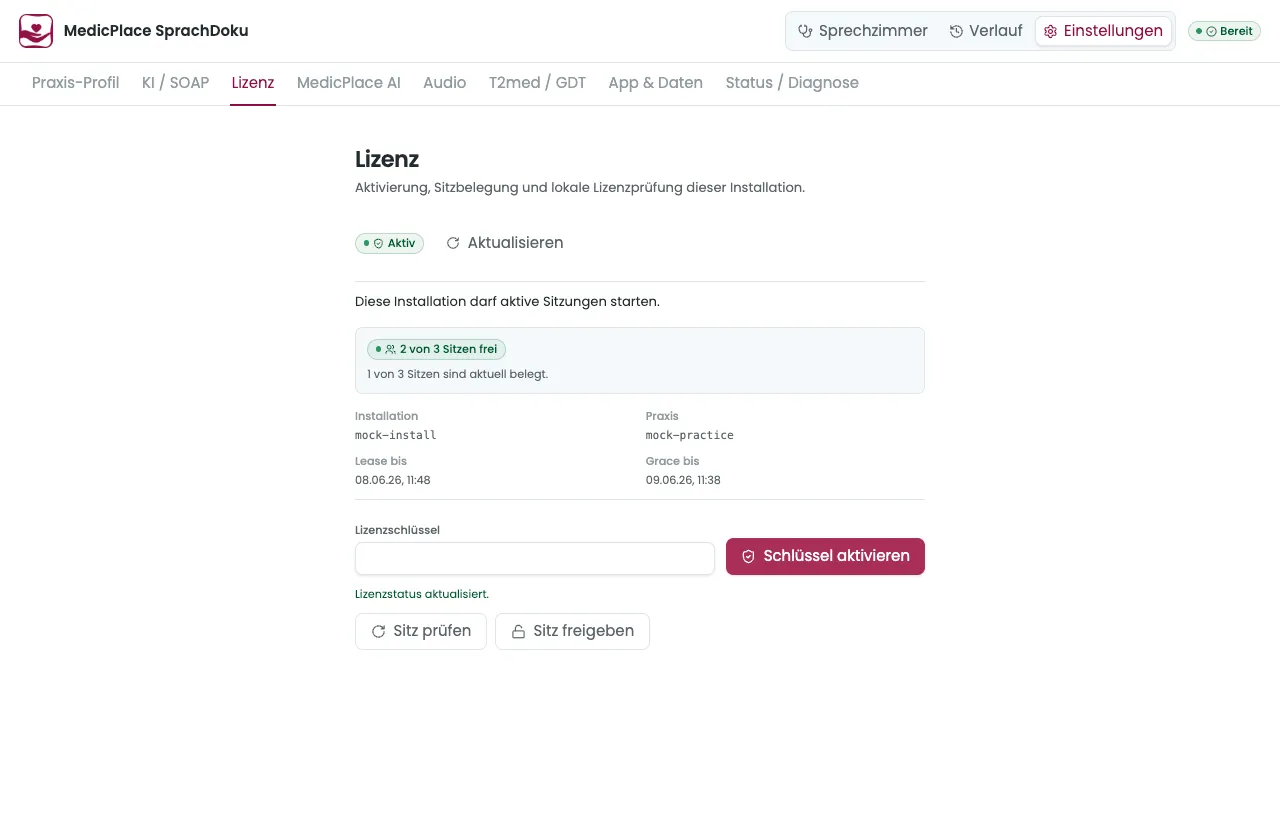Screen dimensions: 1280x820
Task: Click the Sitz prüfen button label
Action: [x=432, y=631]
